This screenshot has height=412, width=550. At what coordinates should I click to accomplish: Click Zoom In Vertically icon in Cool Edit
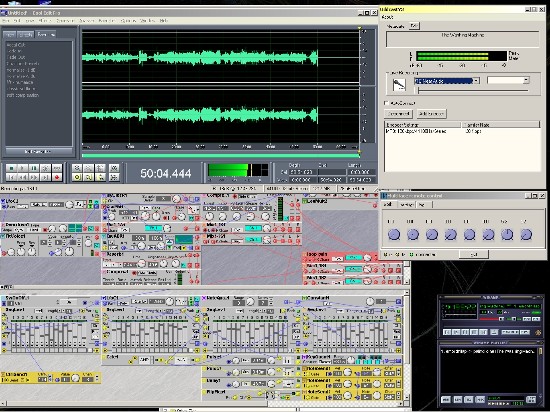tap(114, 168)
